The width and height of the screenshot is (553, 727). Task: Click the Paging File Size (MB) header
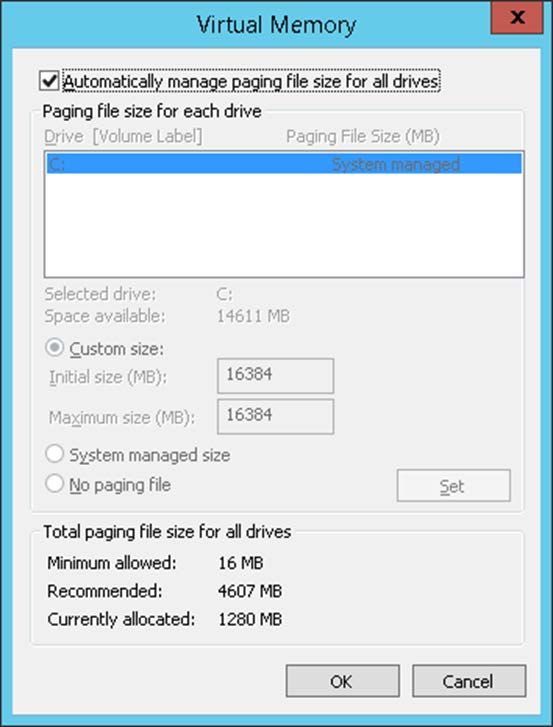pos(363,137)
